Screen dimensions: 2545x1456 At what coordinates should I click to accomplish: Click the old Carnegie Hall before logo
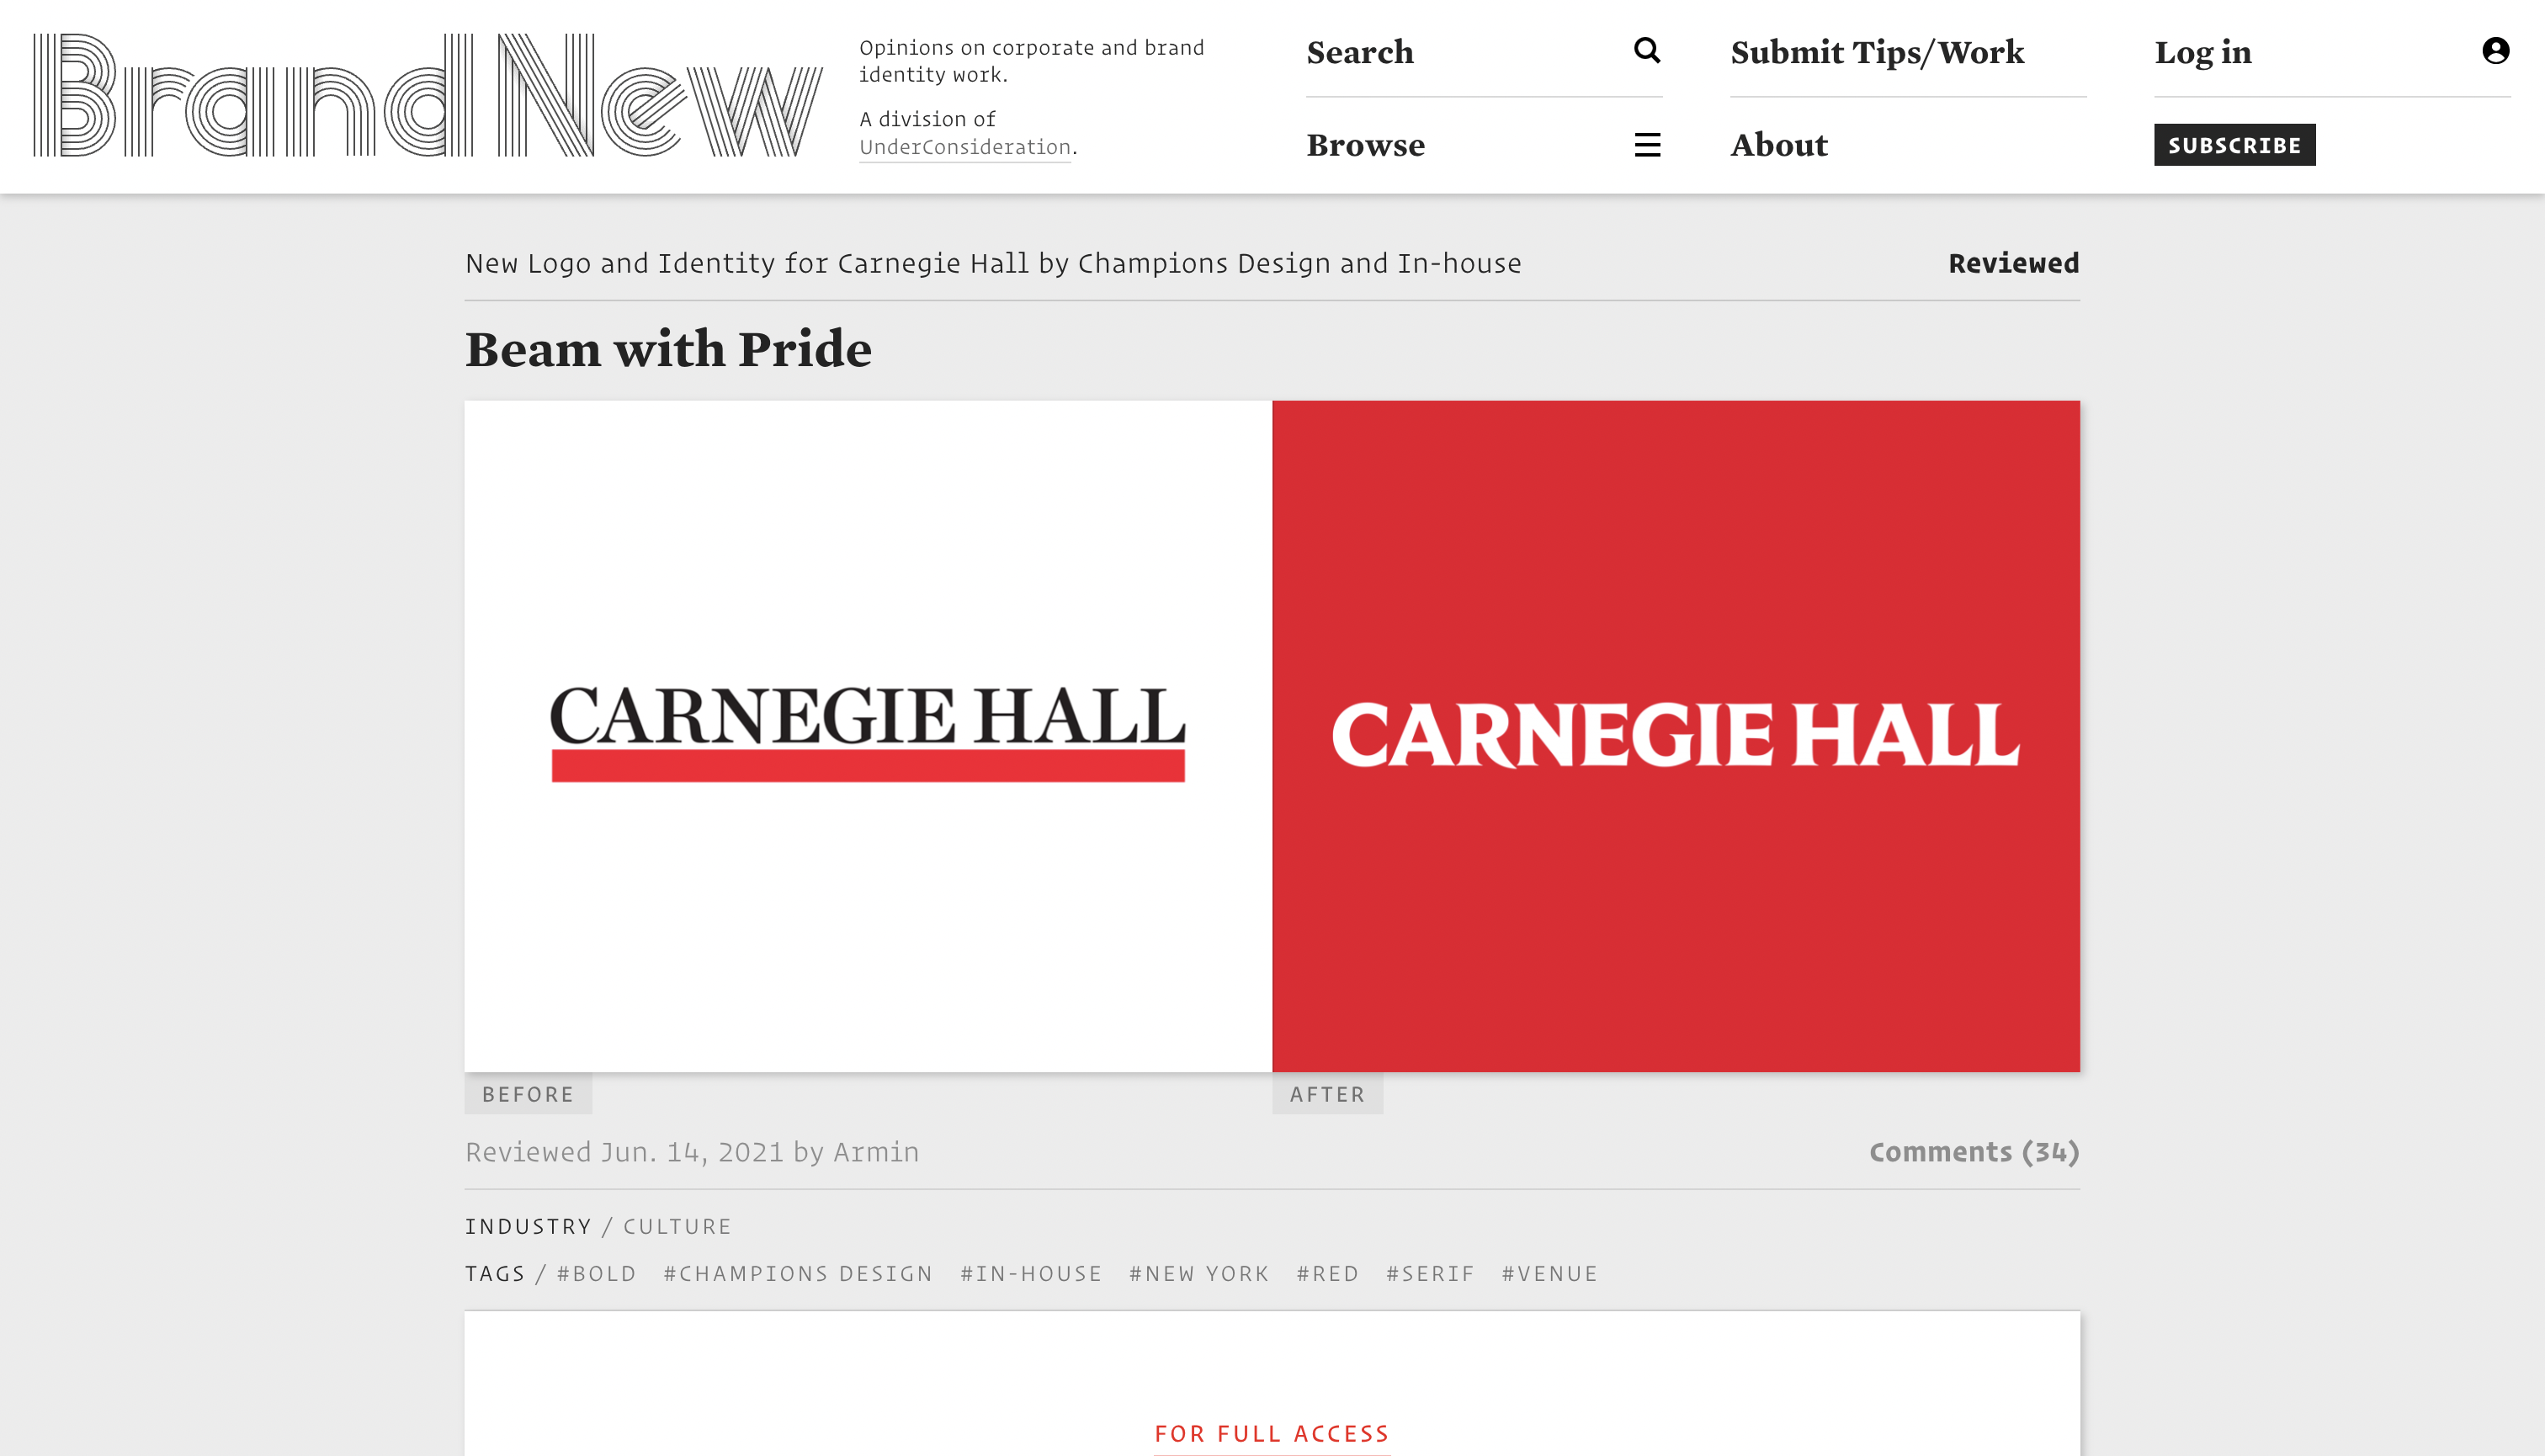coord(867,735)
